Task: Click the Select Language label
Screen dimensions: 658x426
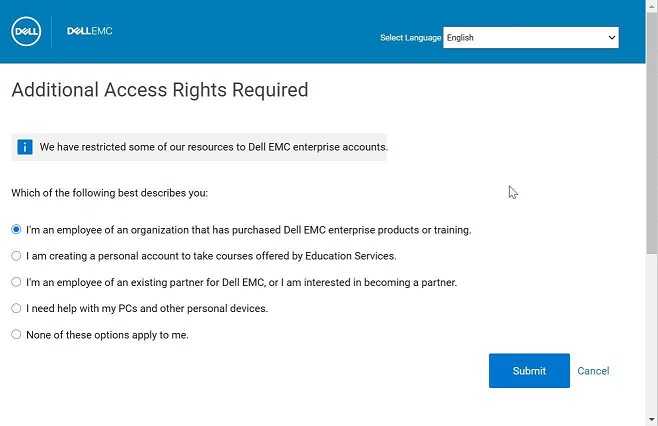Action: (x=410, y=38)
